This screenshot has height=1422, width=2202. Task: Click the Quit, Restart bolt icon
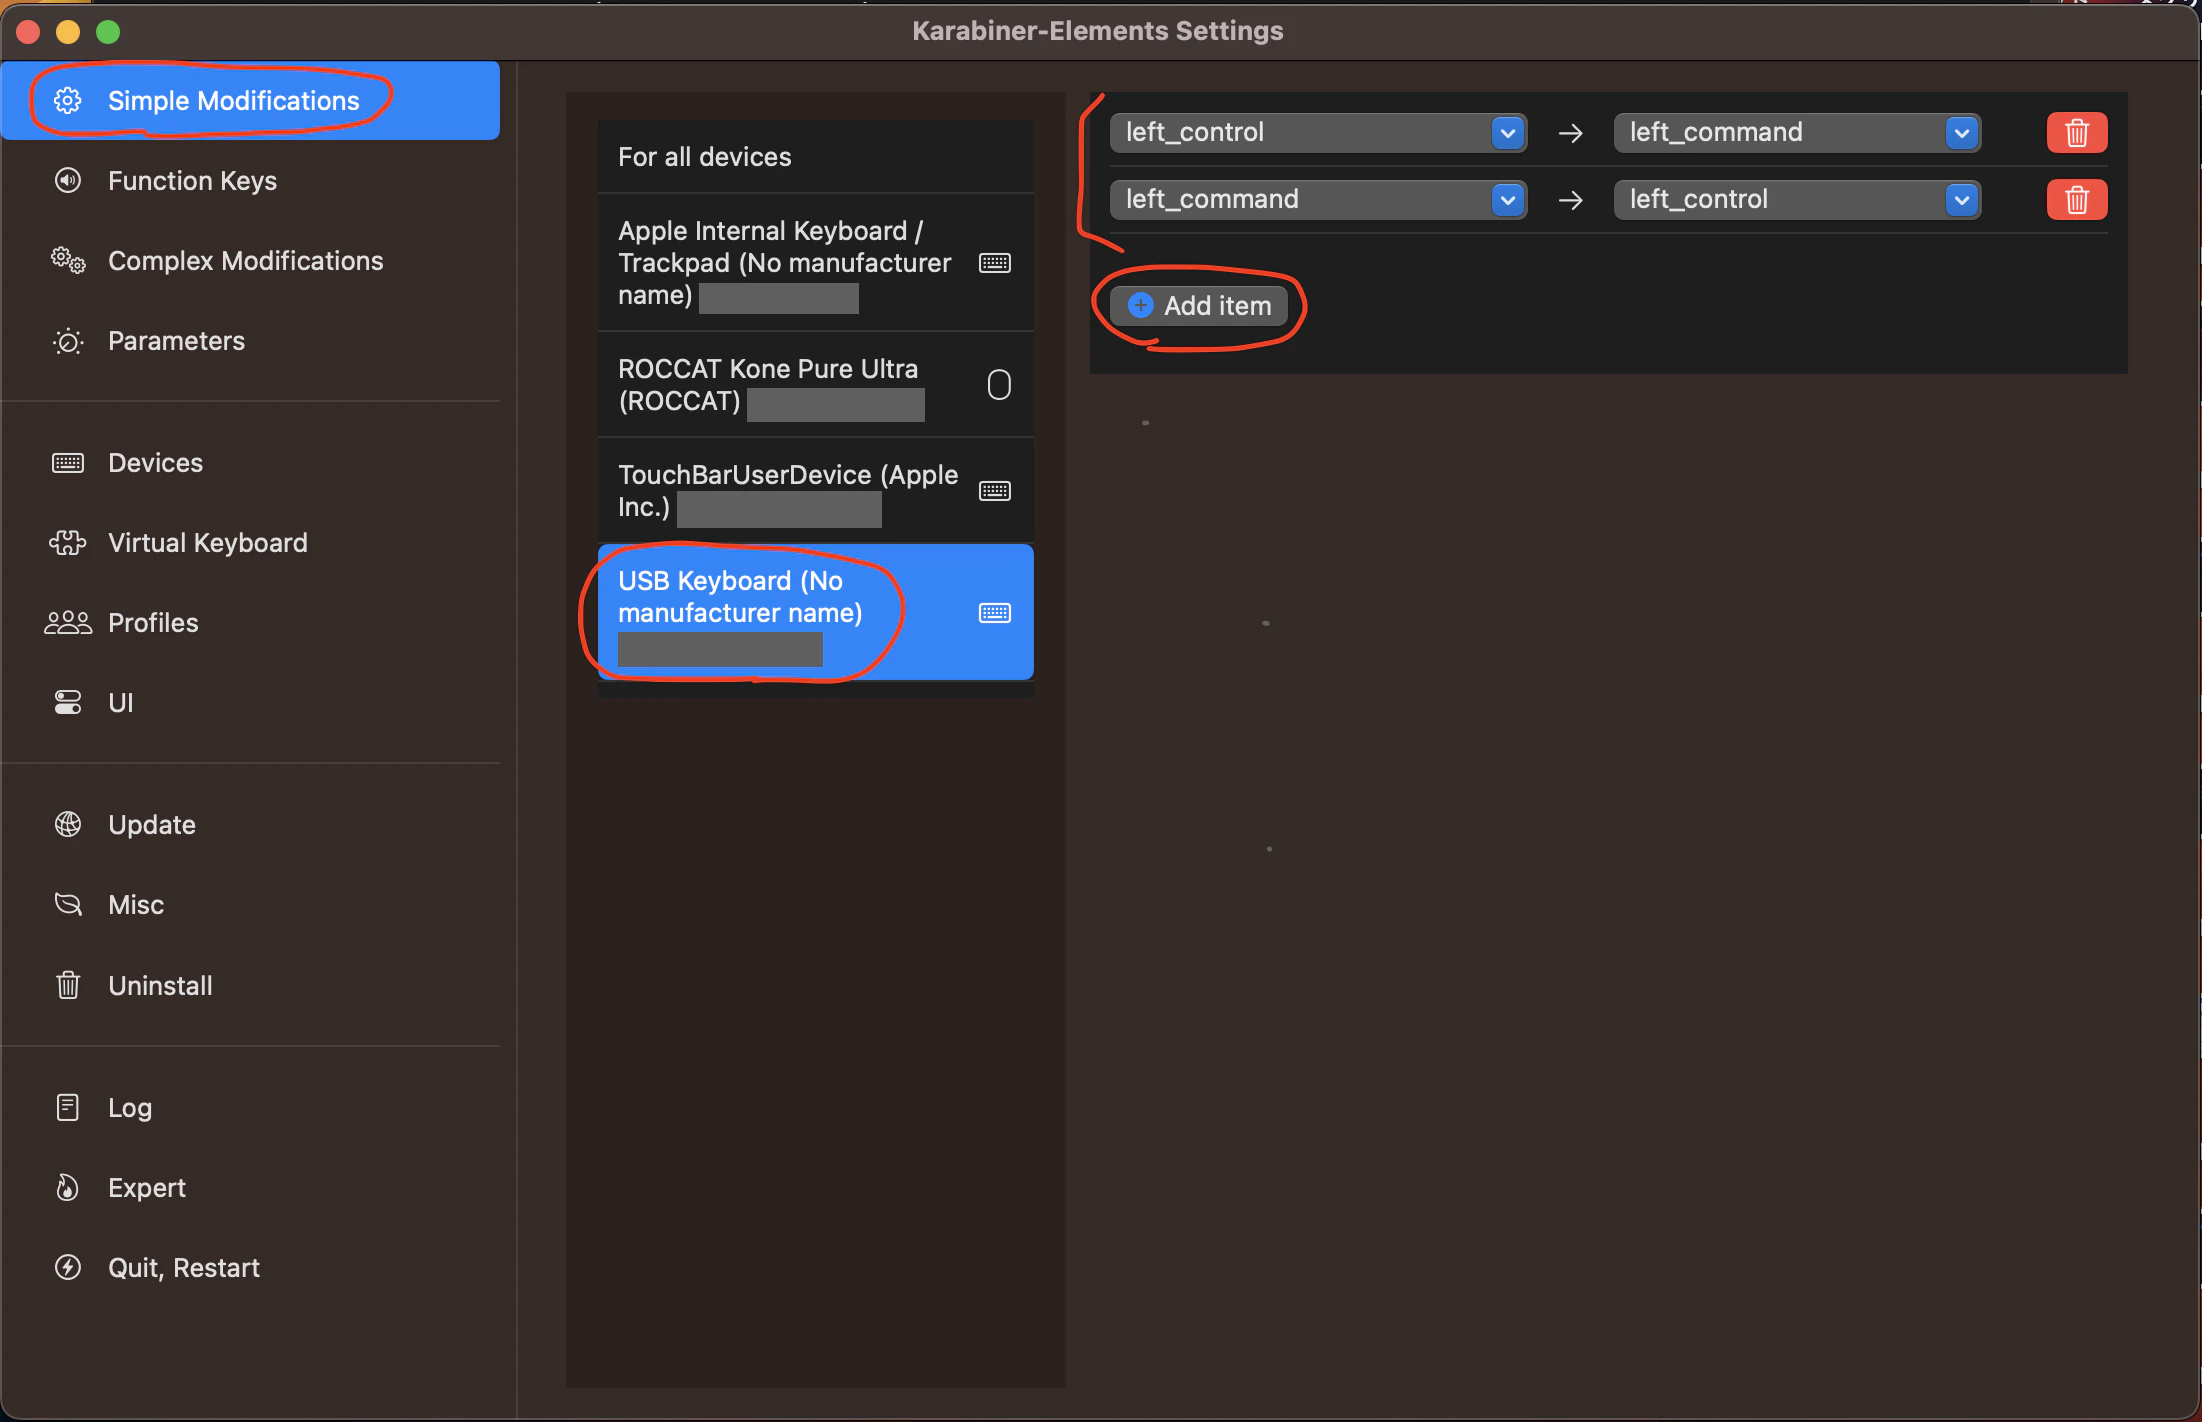68,1267
